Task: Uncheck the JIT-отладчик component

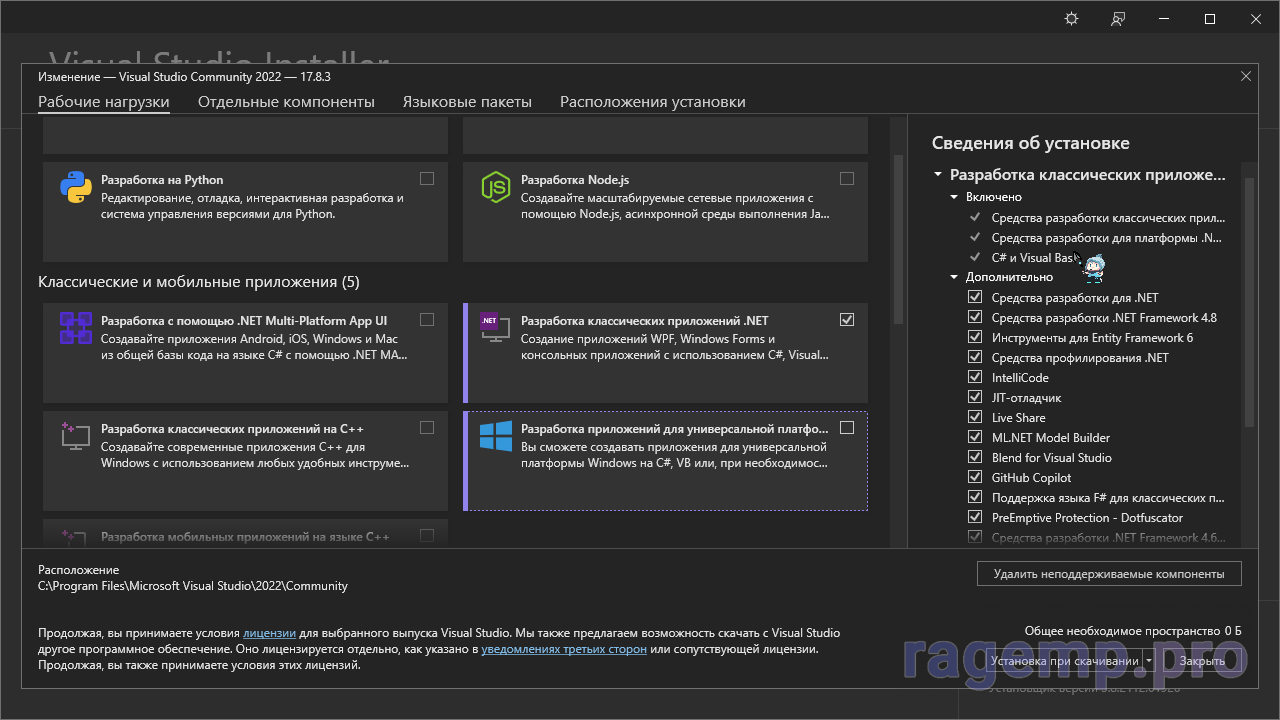Action: (975, 398)
